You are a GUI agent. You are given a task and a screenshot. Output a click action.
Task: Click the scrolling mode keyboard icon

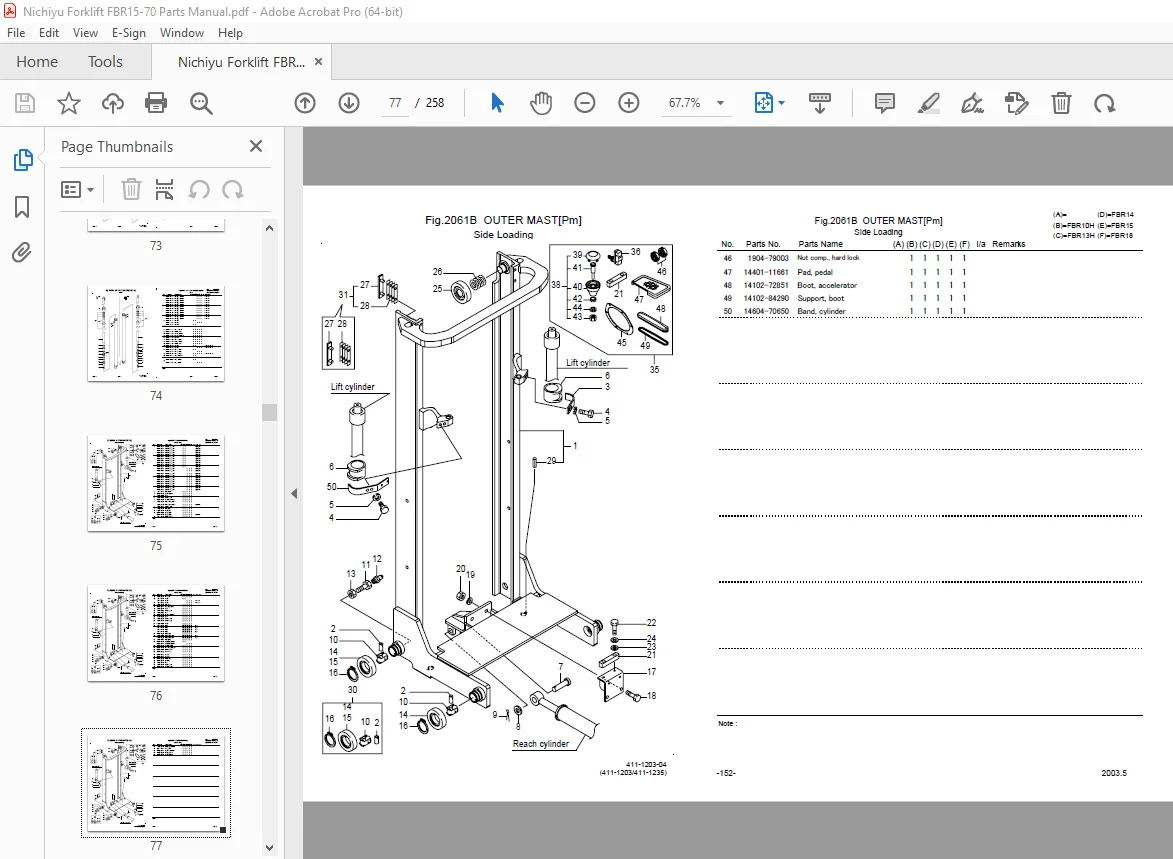tap(820, 103)
